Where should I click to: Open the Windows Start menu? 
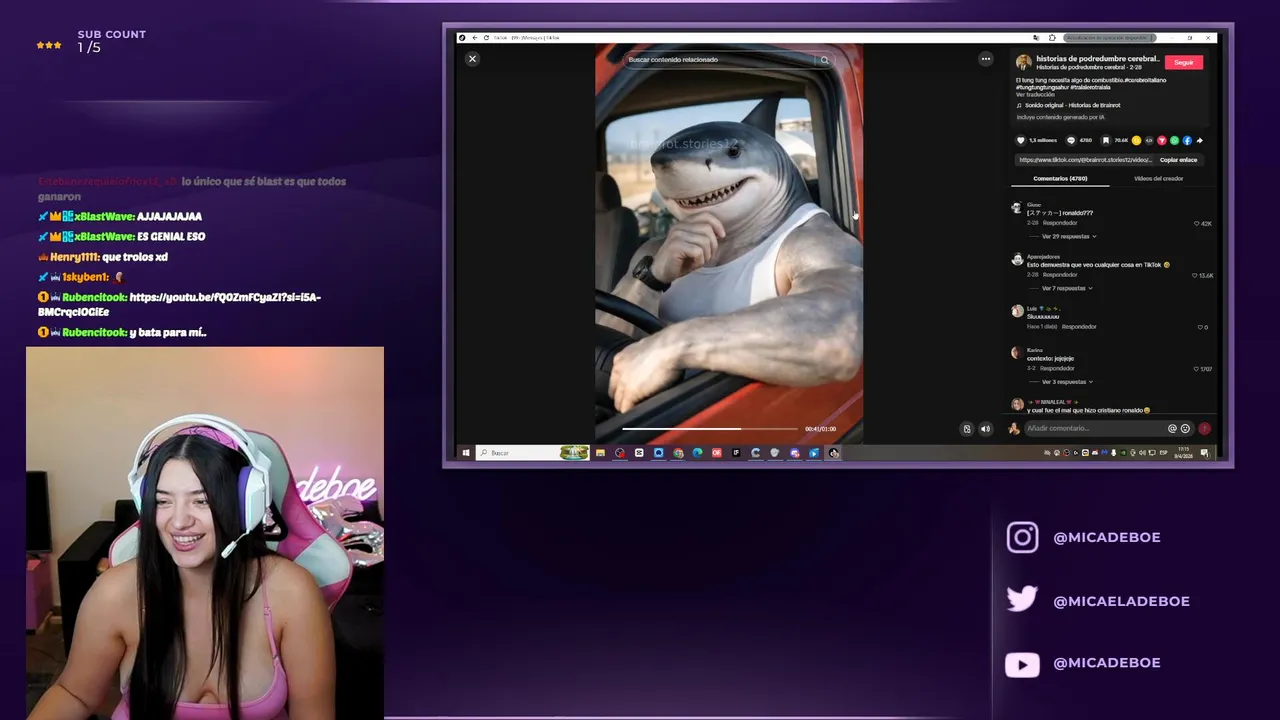coord(465,453)
